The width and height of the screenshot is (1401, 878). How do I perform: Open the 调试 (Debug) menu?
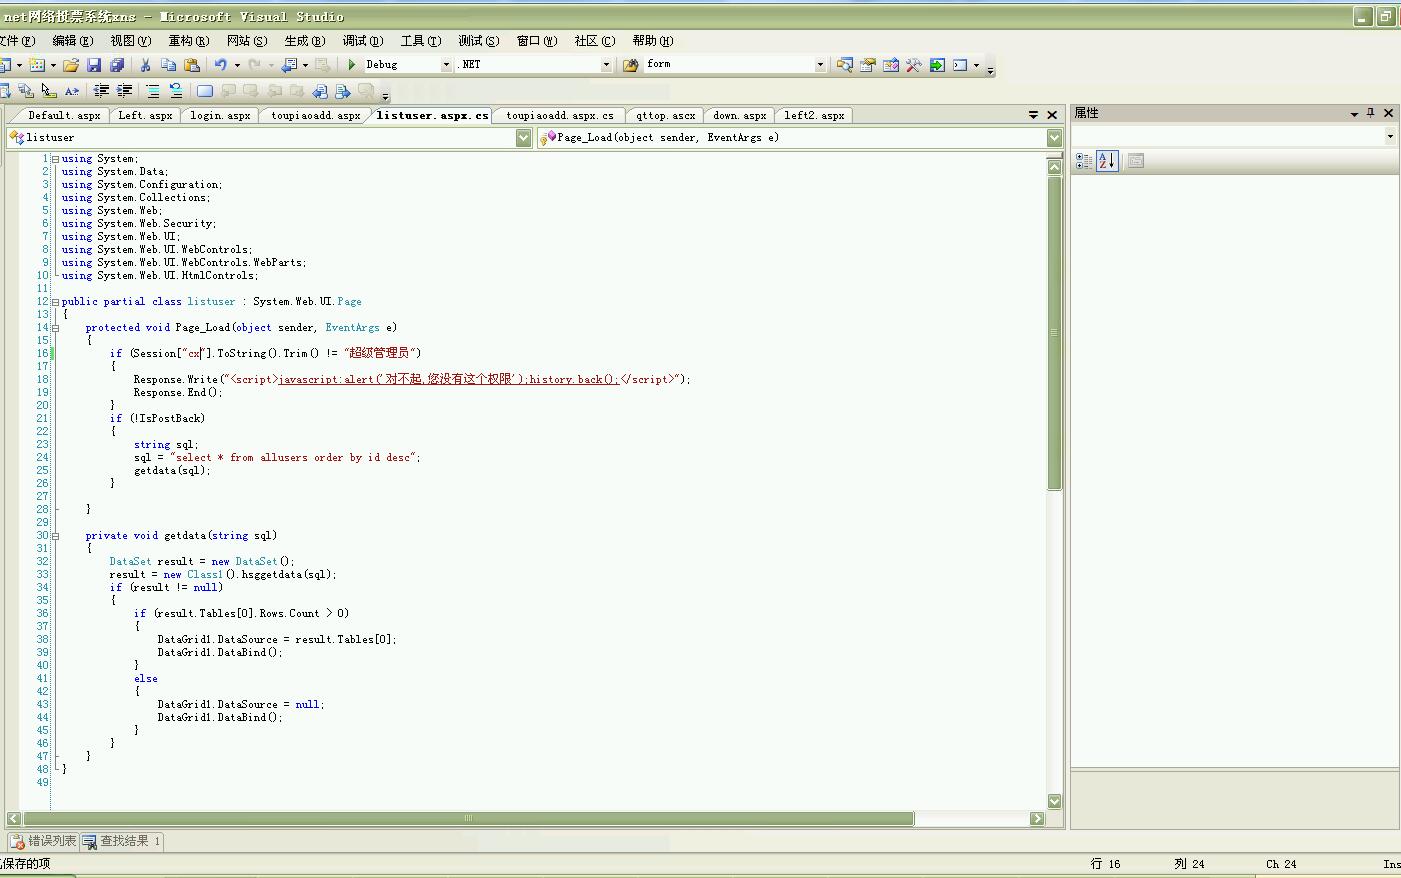(362, 41)
